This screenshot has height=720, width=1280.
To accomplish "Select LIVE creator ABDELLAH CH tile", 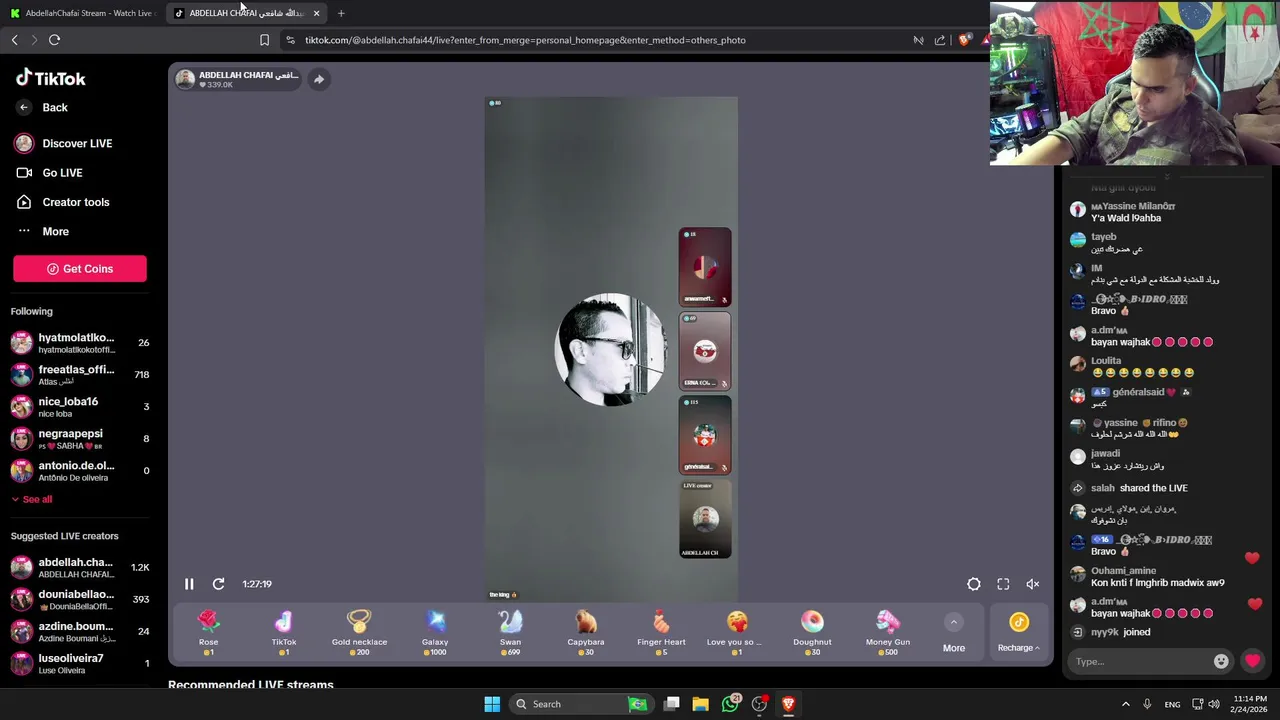I will coord(705,519).
